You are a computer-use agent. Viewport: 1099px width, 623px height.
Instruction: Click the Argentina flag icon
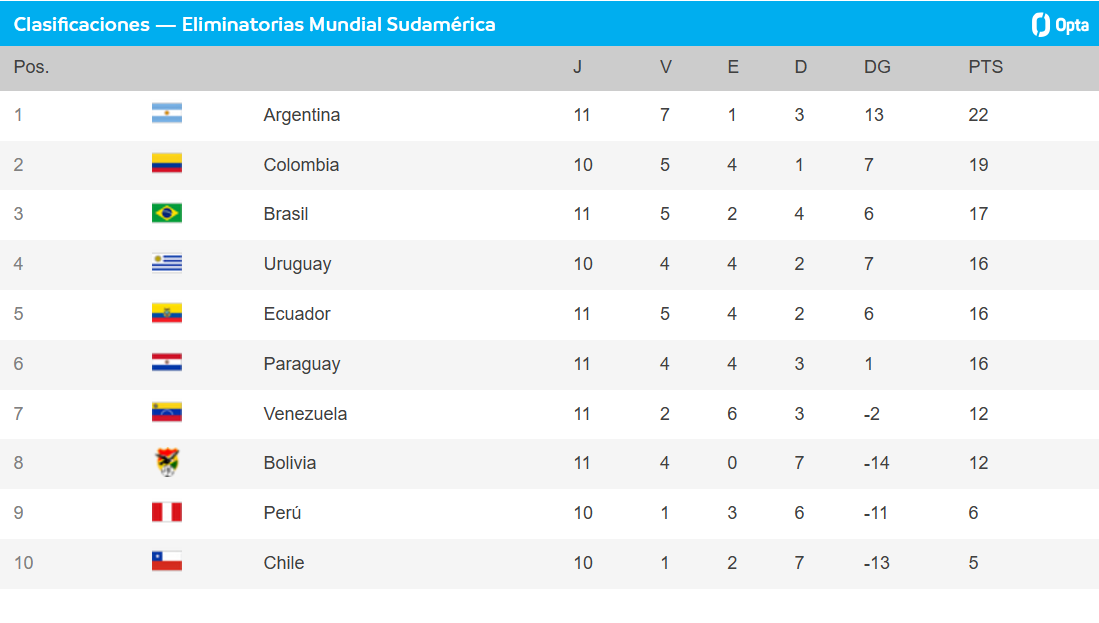[x=167, y=114]
